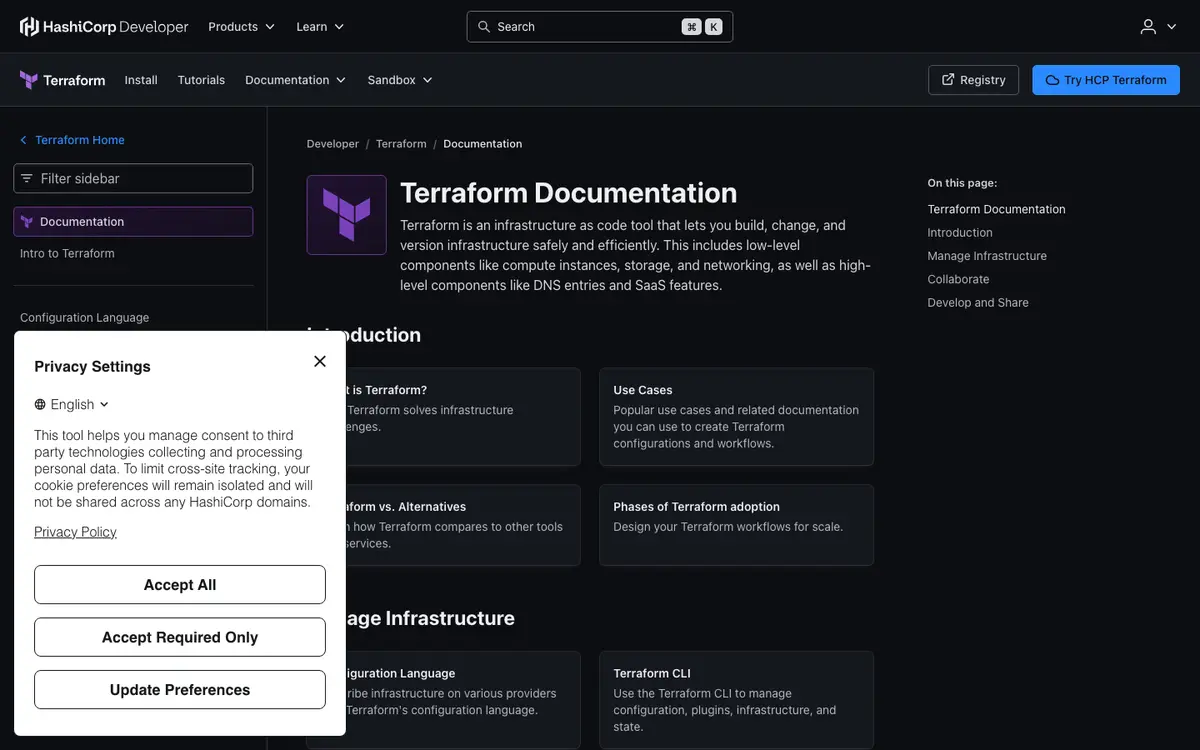This screenshot has width=1200, height=750.
Task: Click the external link icon on Registry
Action: [948, 80]
